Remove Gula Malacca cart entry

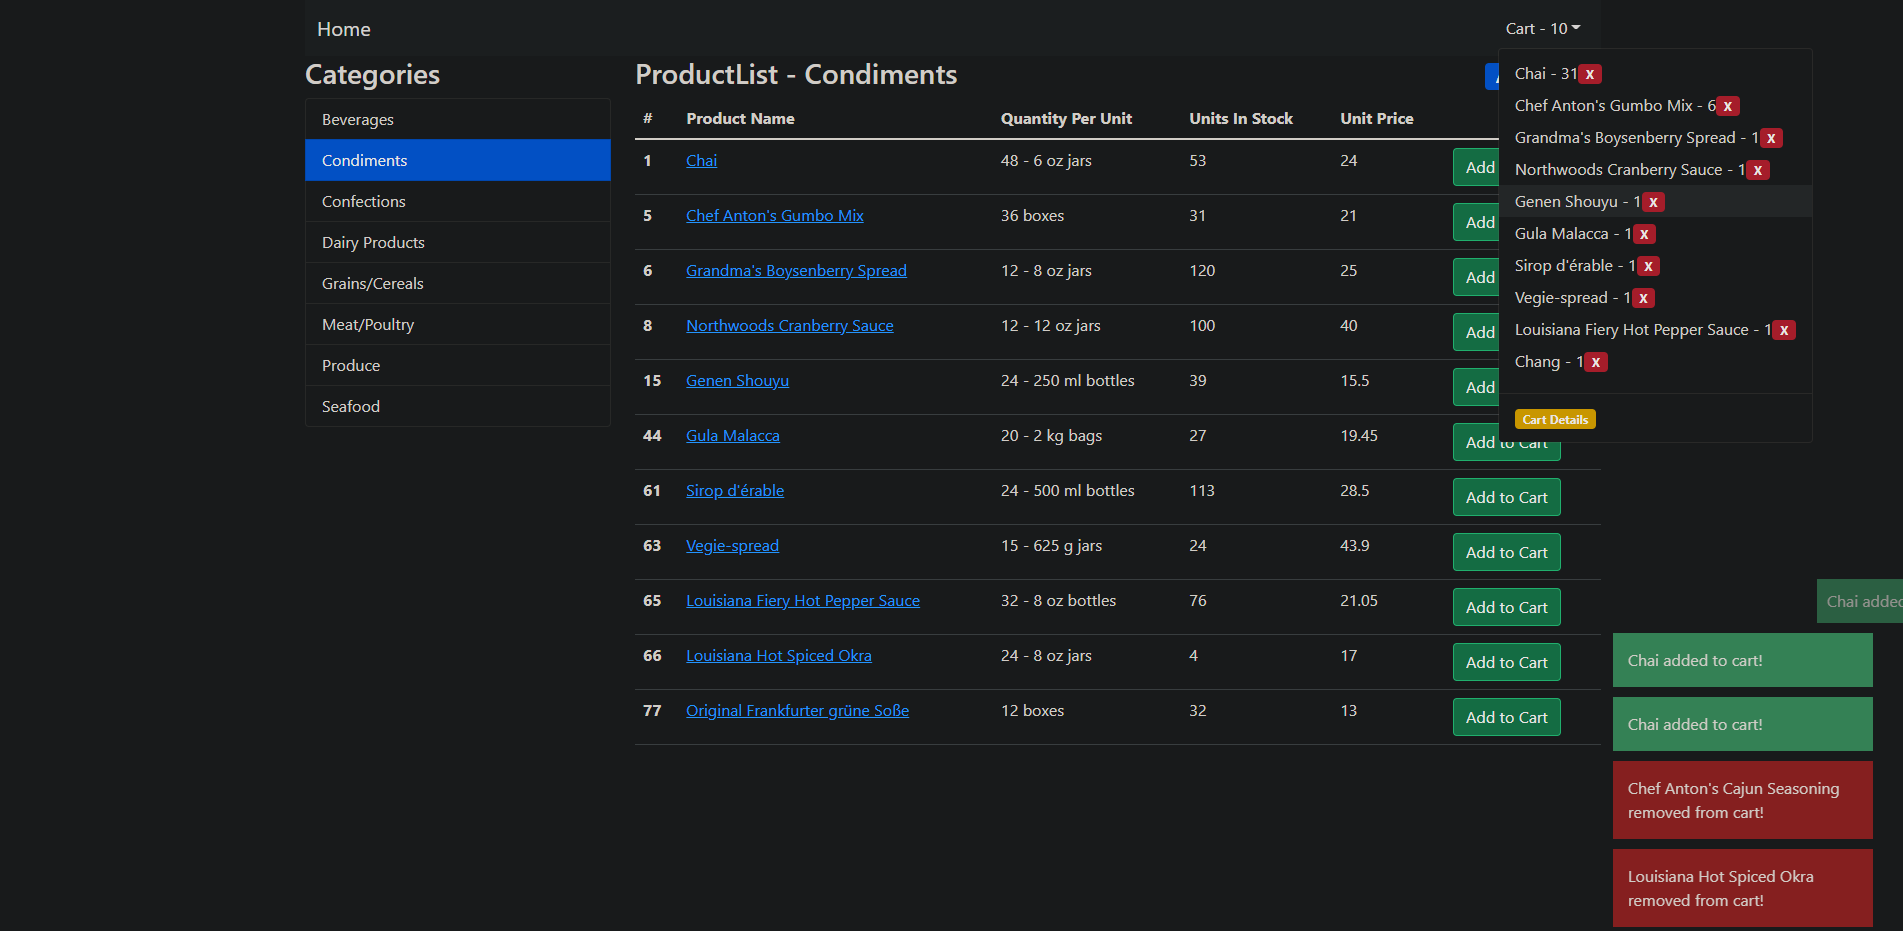click(1644, 234)
